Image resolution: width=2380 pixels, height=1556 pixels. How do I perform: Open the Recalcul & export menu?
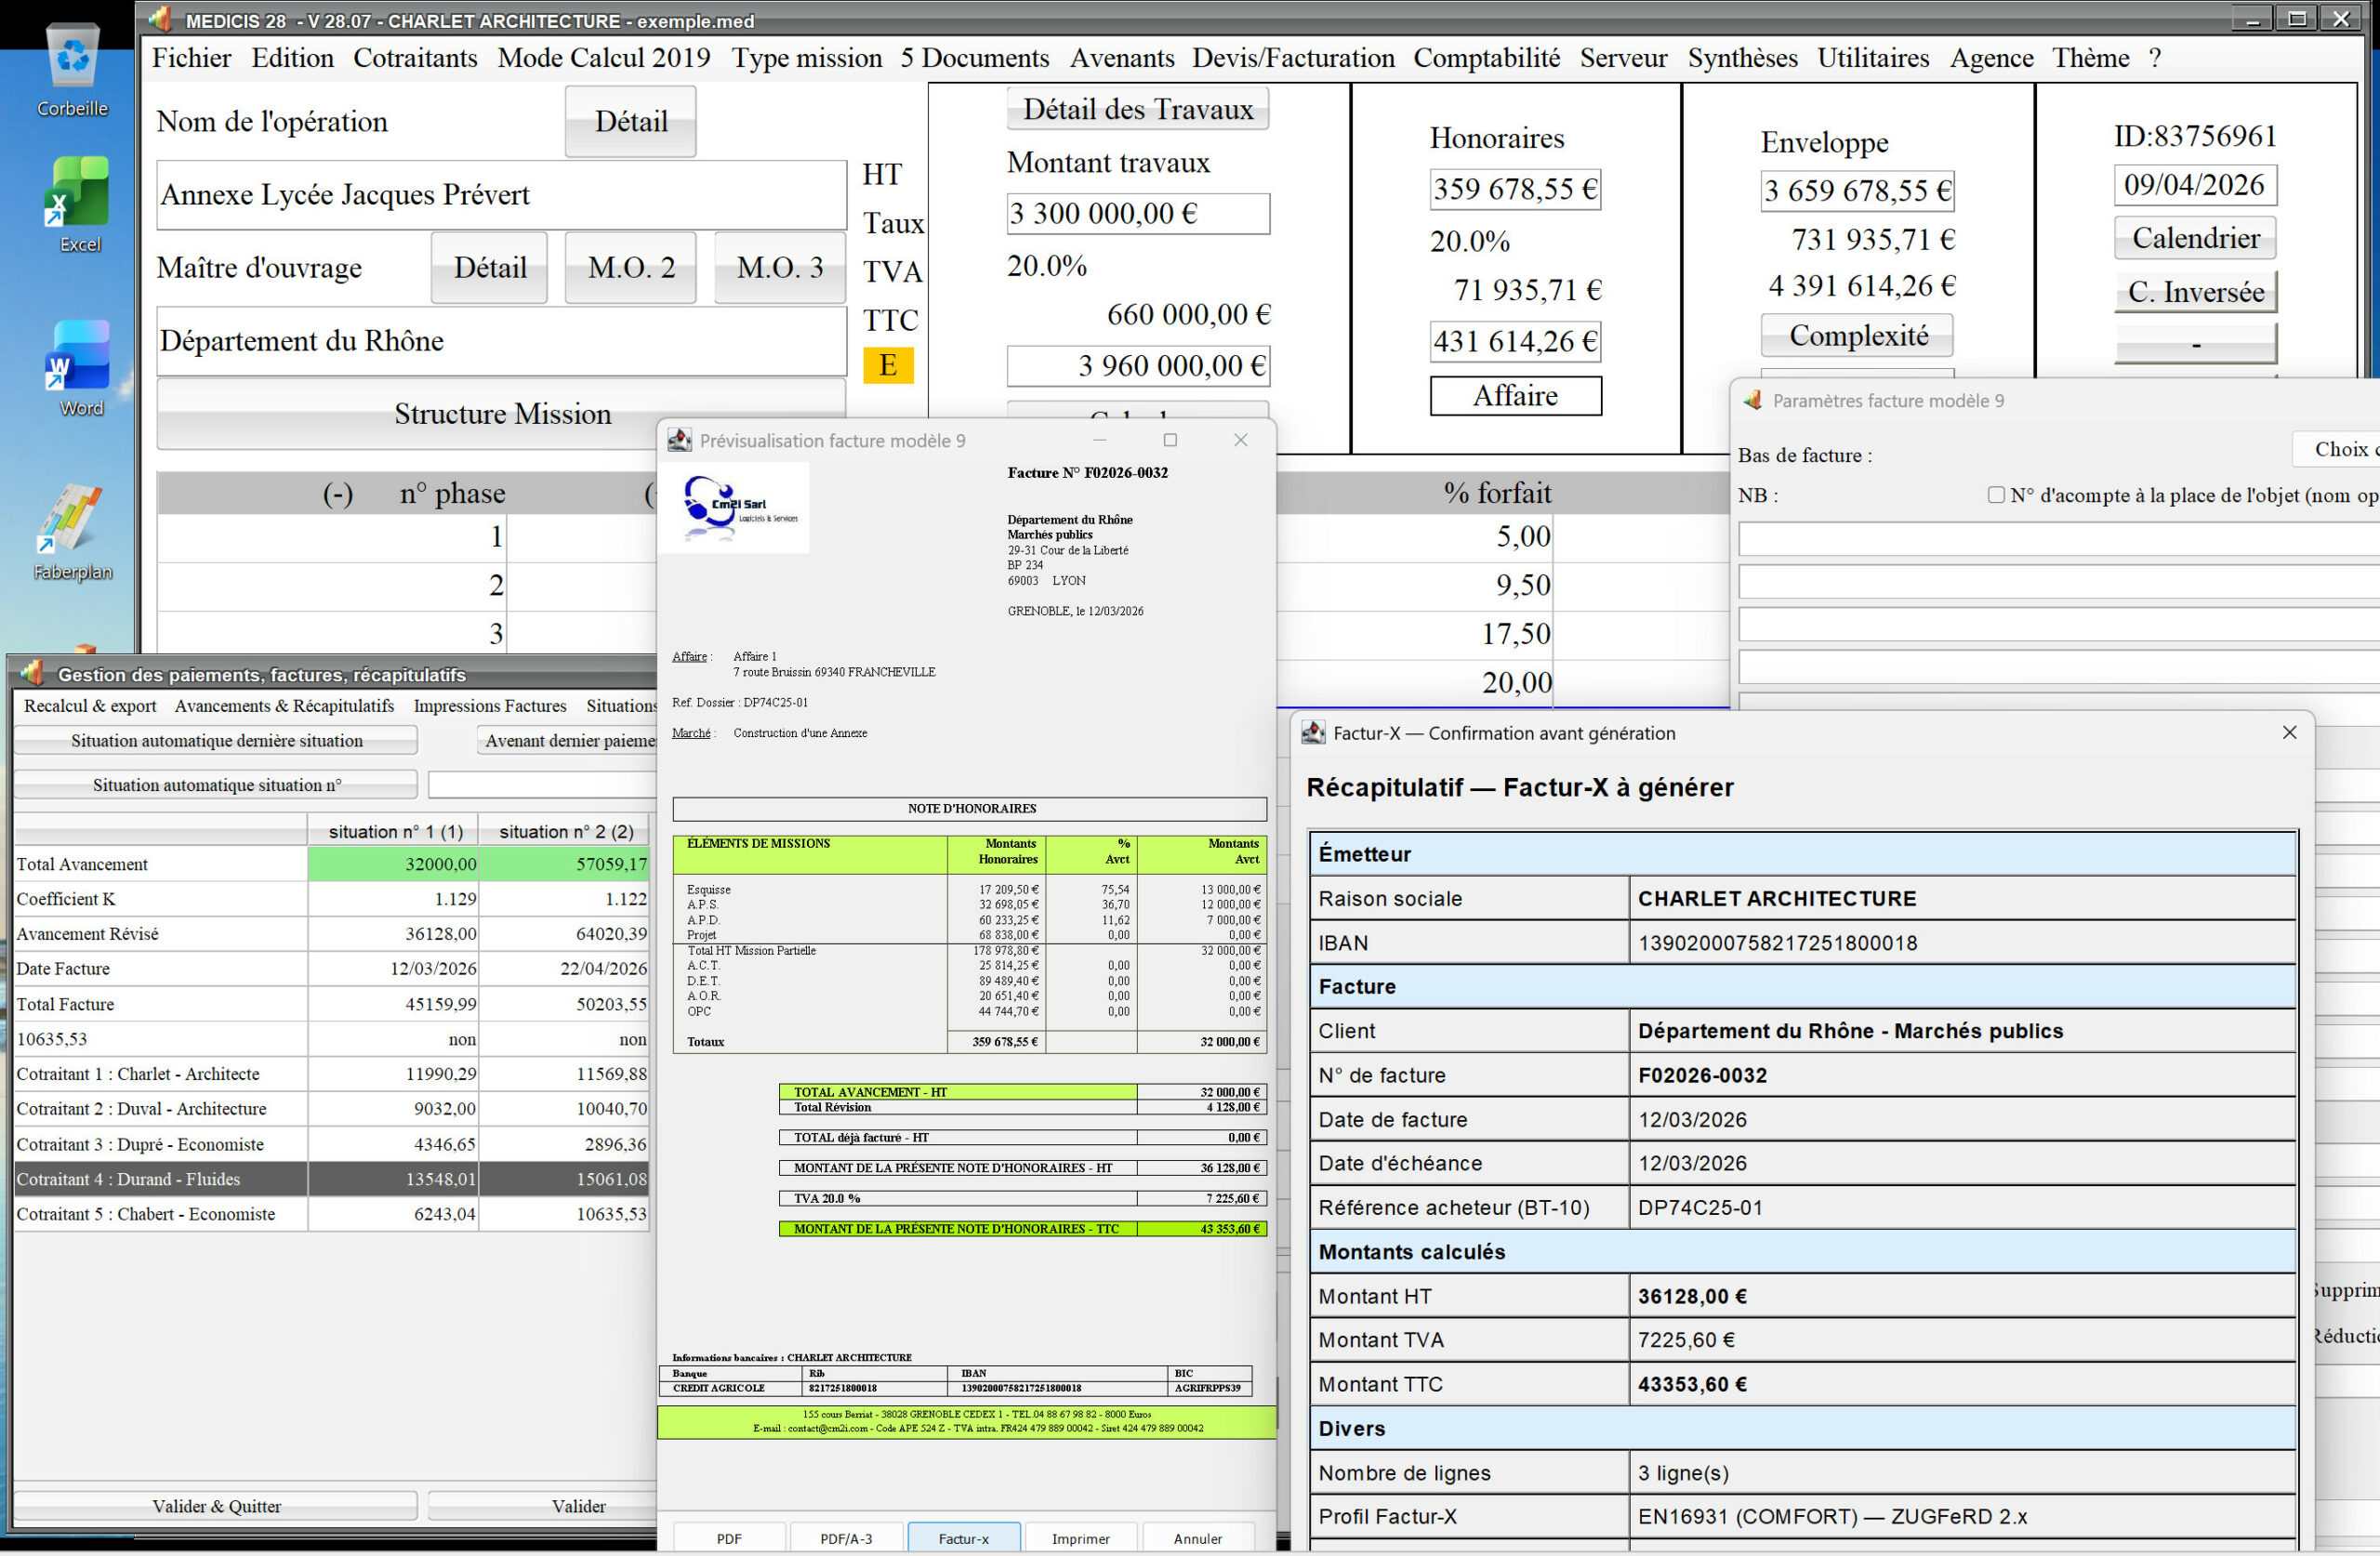click(x=90, y=706)
